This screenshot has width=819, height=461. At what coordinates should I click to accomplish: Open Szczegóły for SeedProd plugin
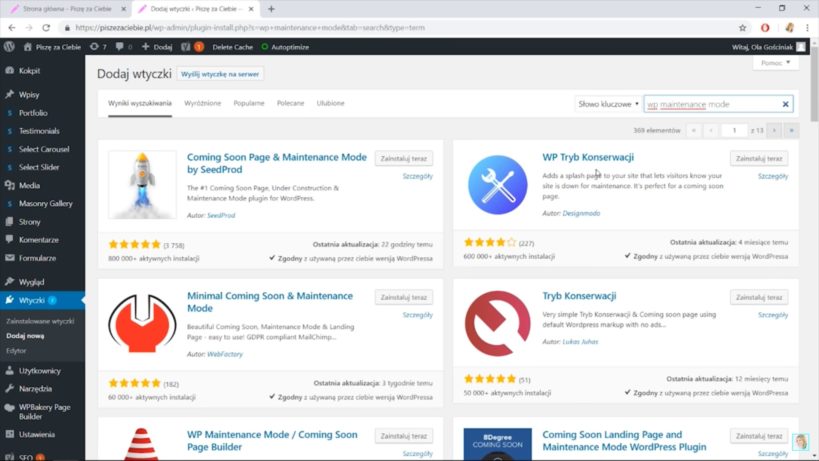coord(417,176)
